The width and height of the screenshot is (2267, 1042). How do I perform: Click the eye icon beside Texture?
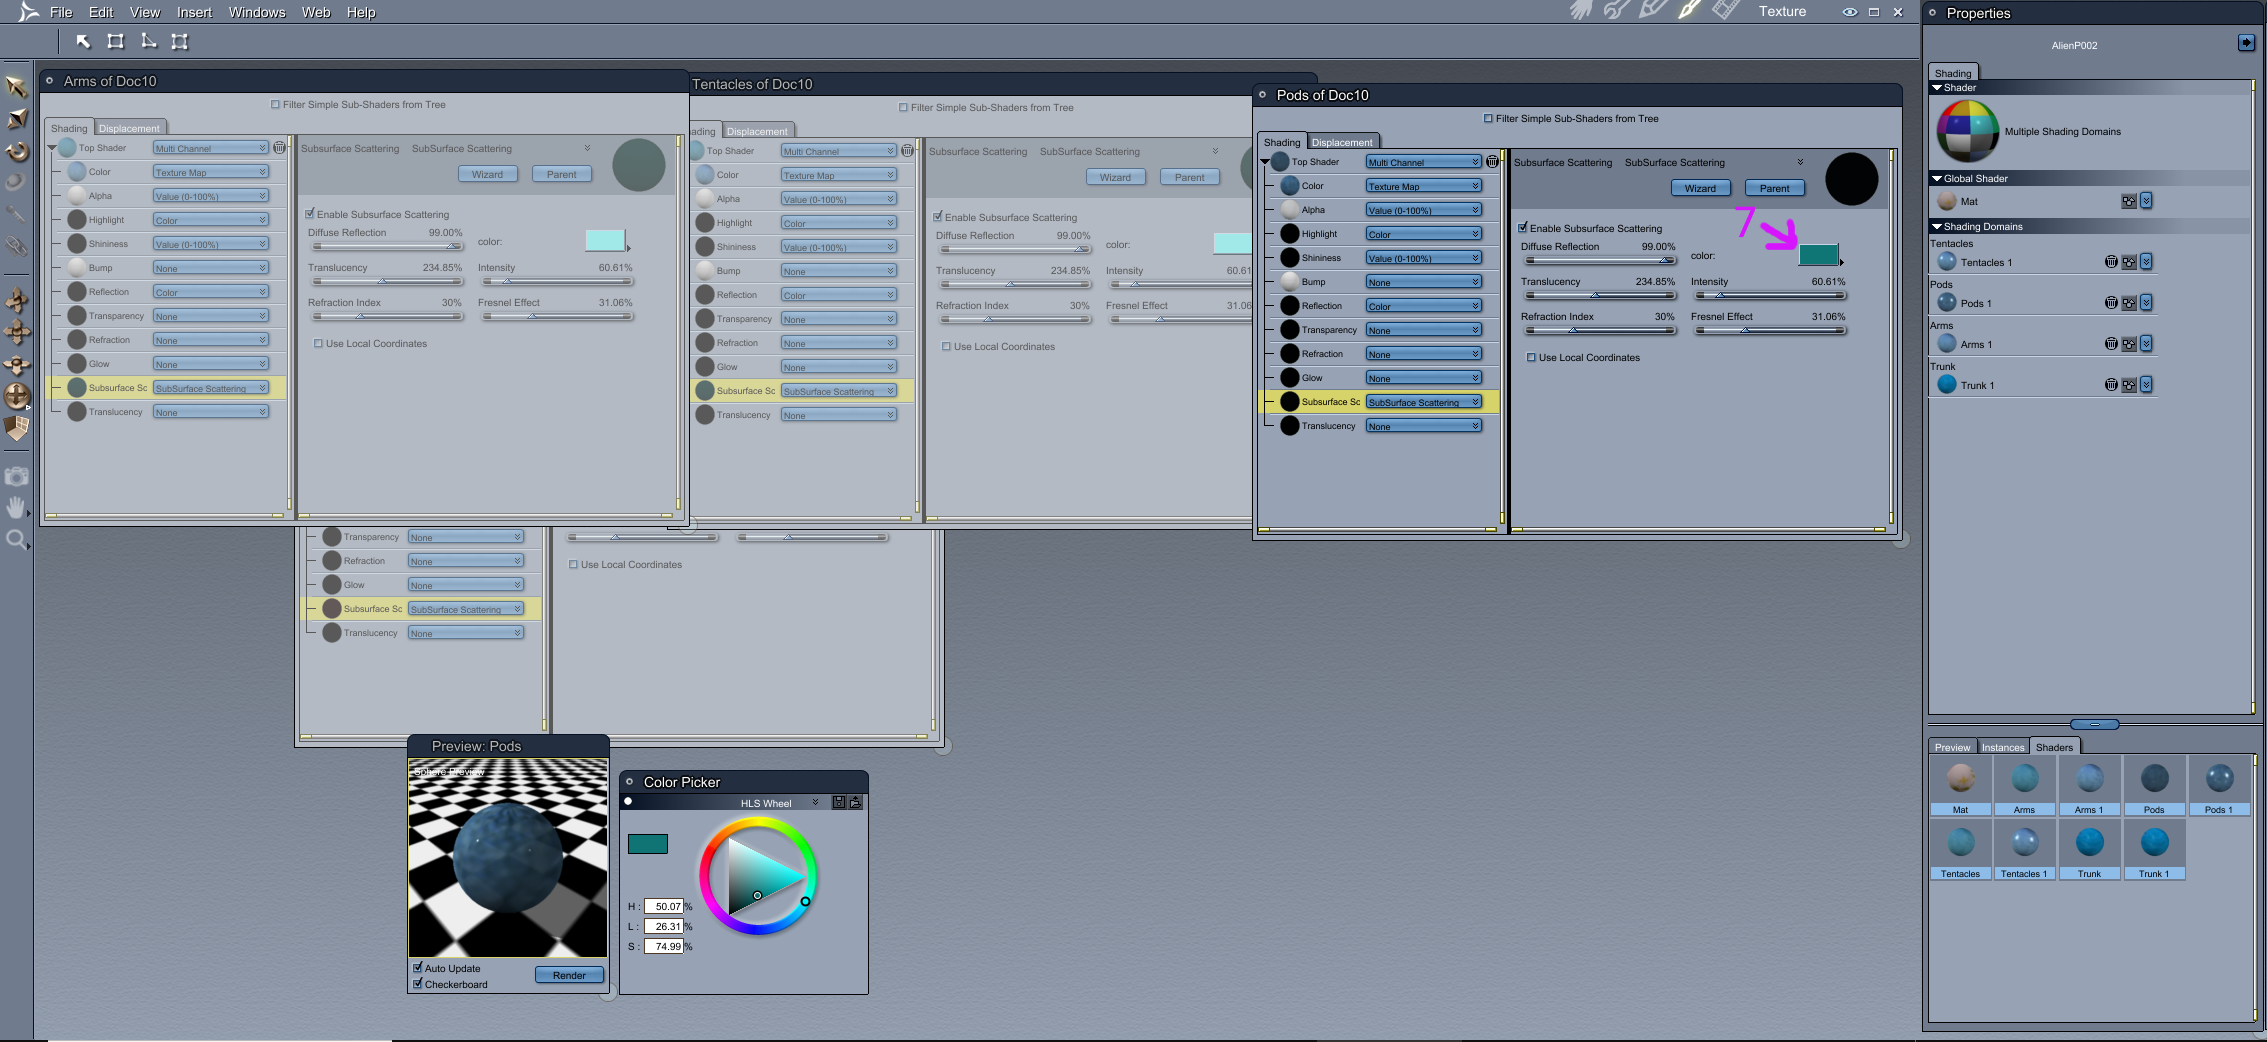[x=1850, y=12]
